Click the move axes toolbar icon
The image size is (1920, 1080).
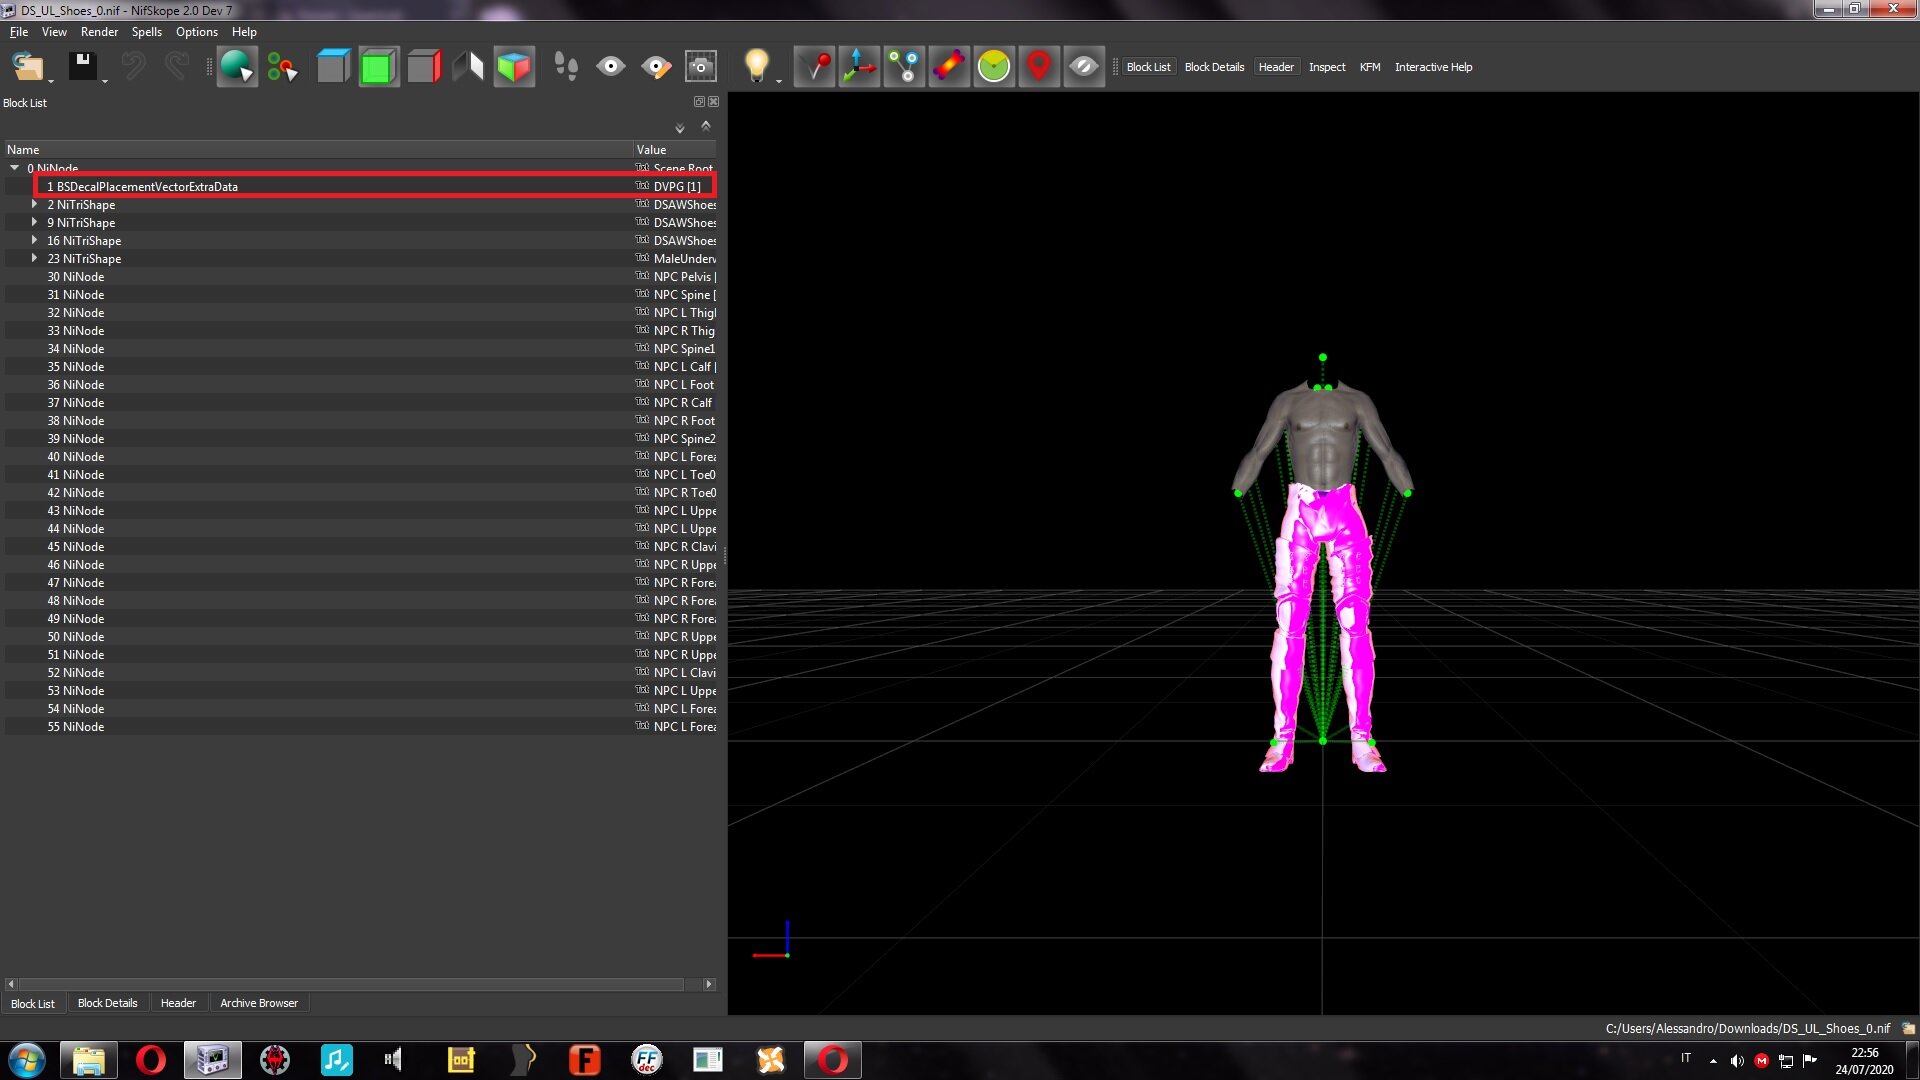pos(858,66)
